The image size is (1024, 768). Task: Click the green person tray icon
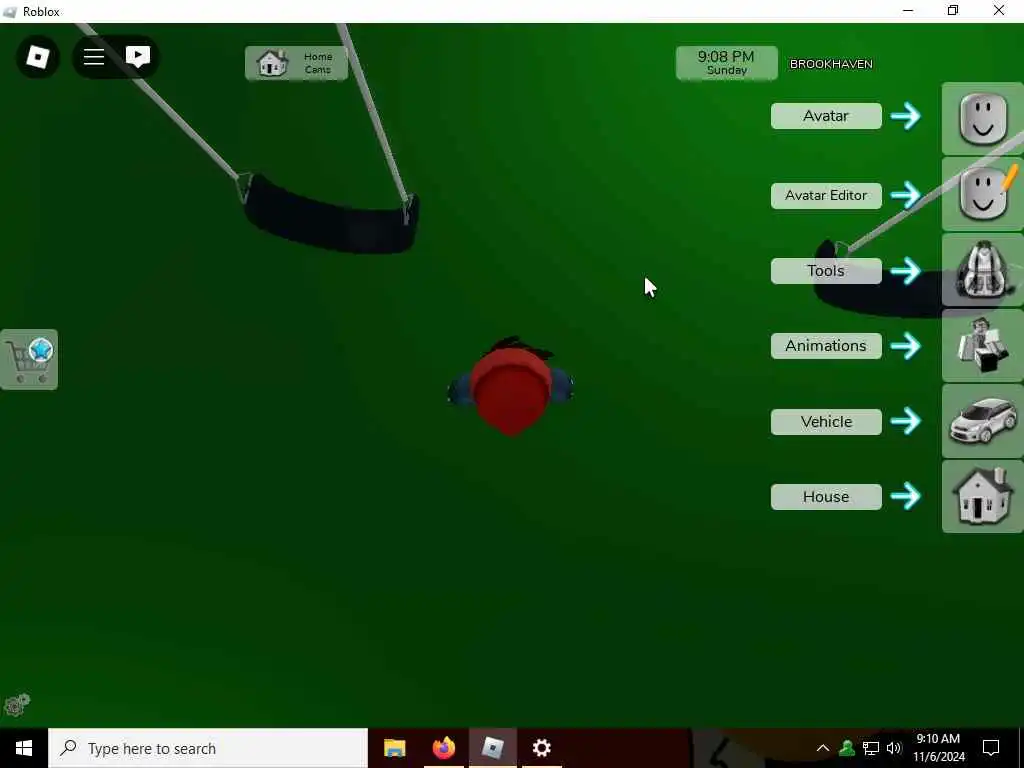click(x=847, y=748)
